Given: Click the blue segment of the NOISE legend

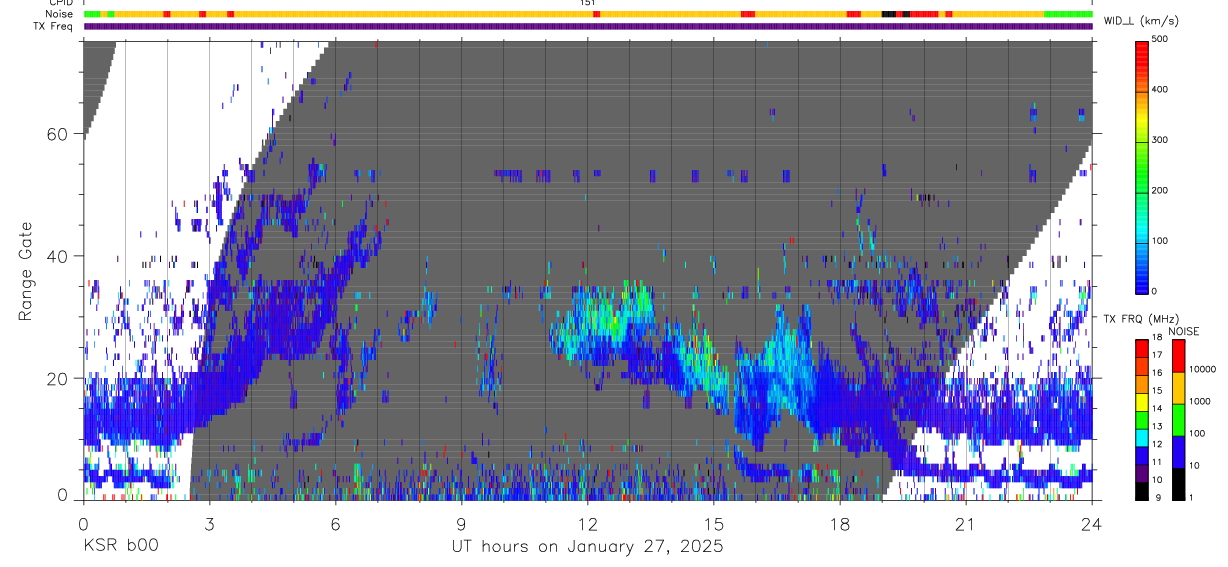Looking at the screenshot, I should point(1178,451).
